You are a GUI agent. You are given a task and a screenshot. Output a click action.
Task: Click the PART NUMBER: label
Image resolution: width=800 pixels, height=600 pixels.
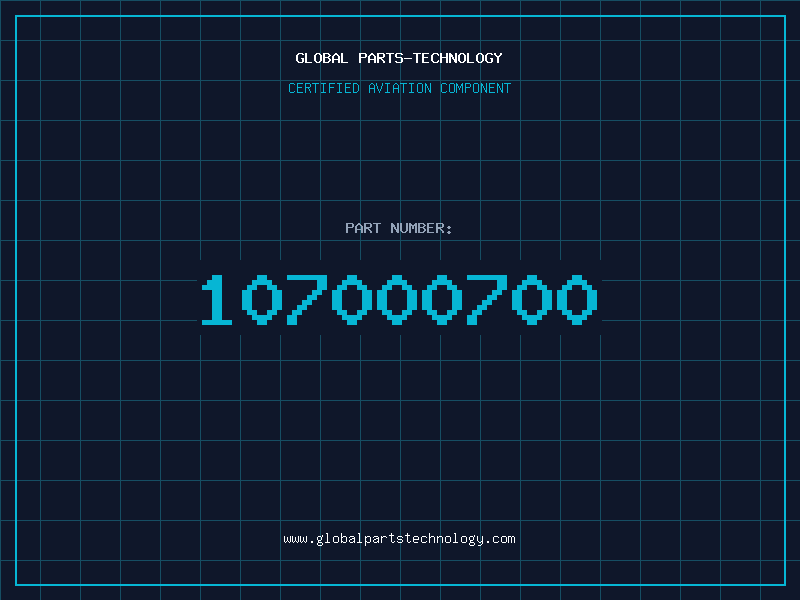[399, 228]
